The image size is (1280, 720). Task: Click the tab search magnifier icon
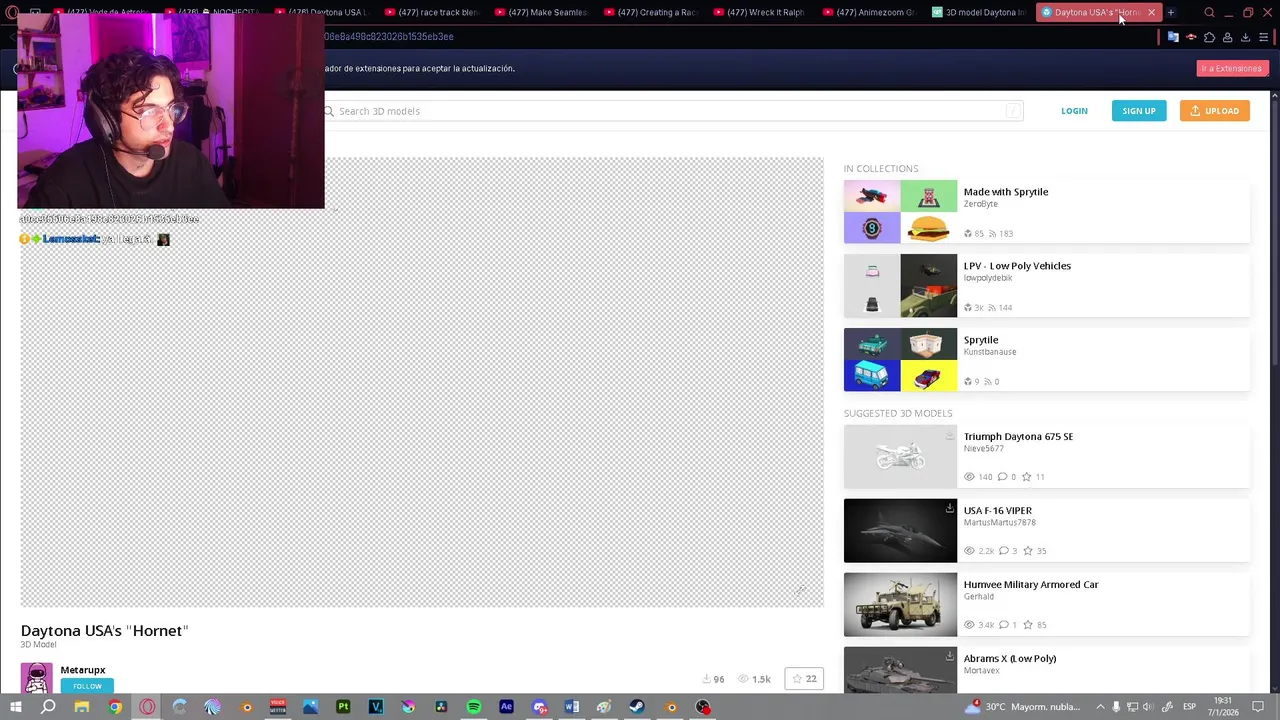point(1209,13)
